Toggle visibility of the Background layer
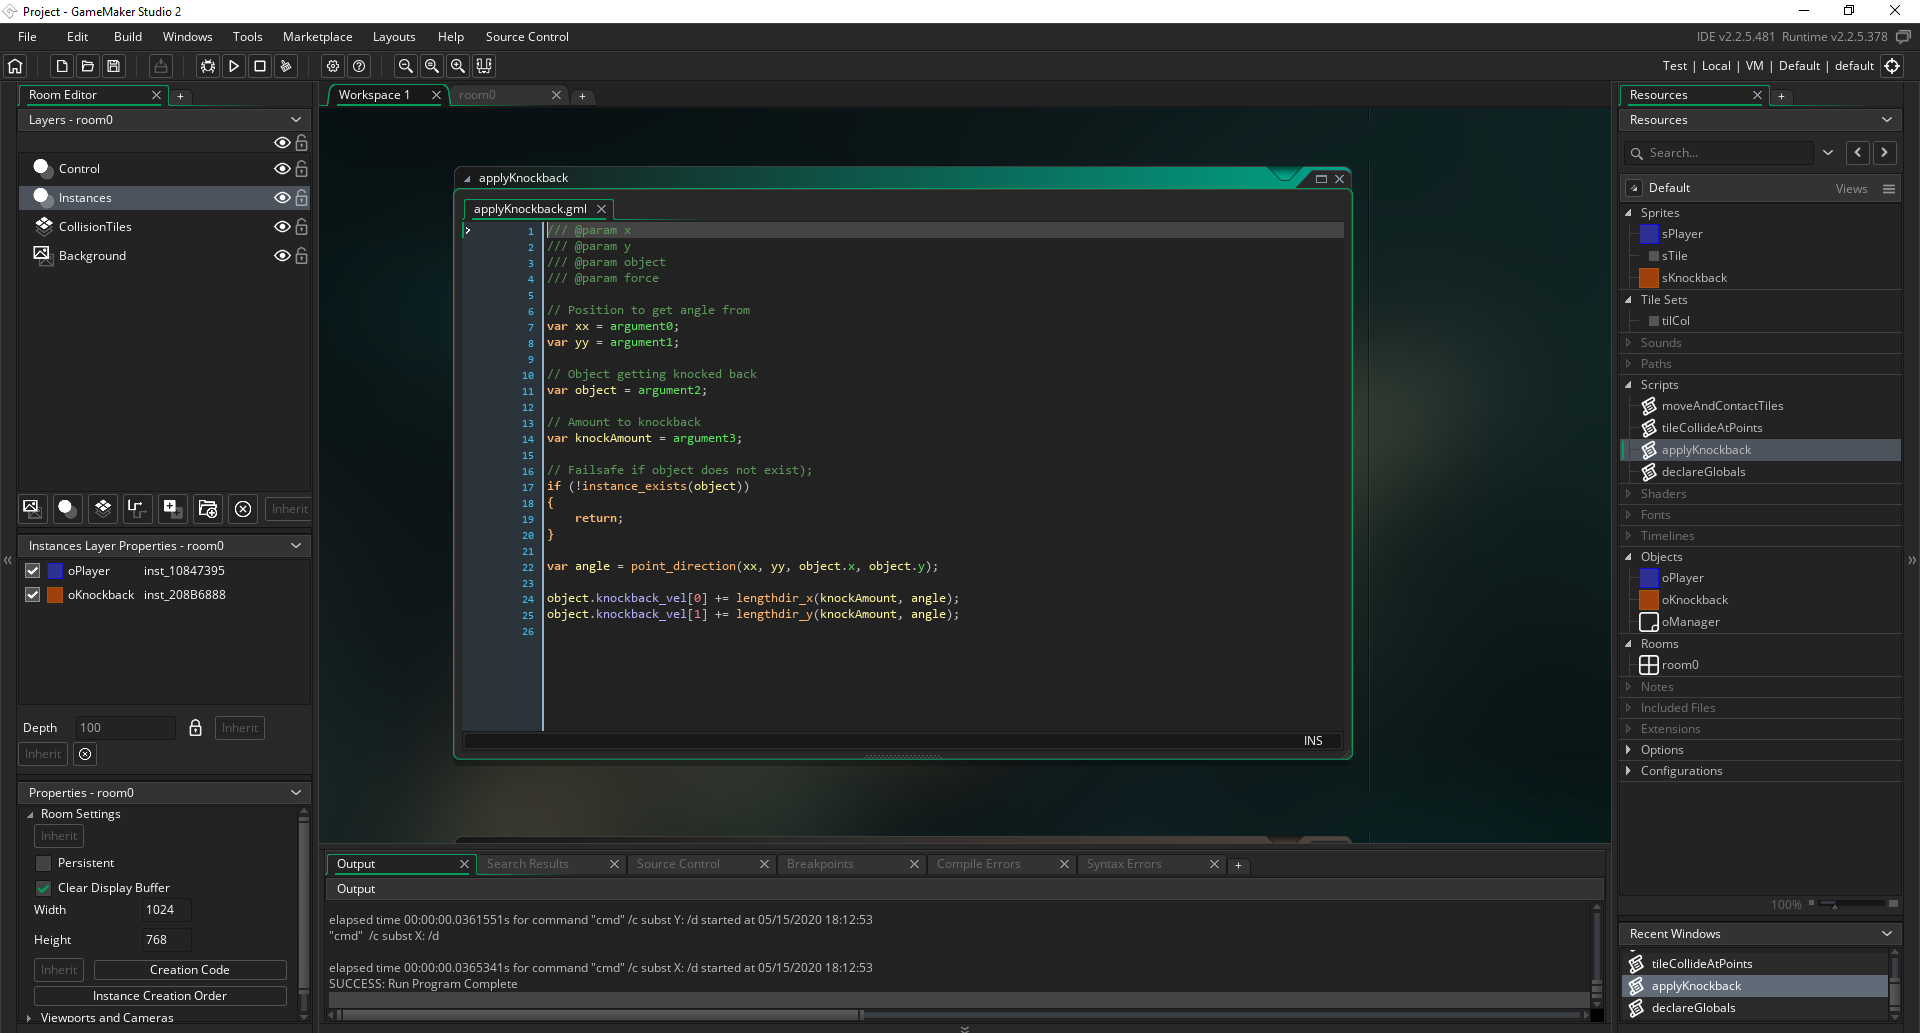 [x=281, y=256]
